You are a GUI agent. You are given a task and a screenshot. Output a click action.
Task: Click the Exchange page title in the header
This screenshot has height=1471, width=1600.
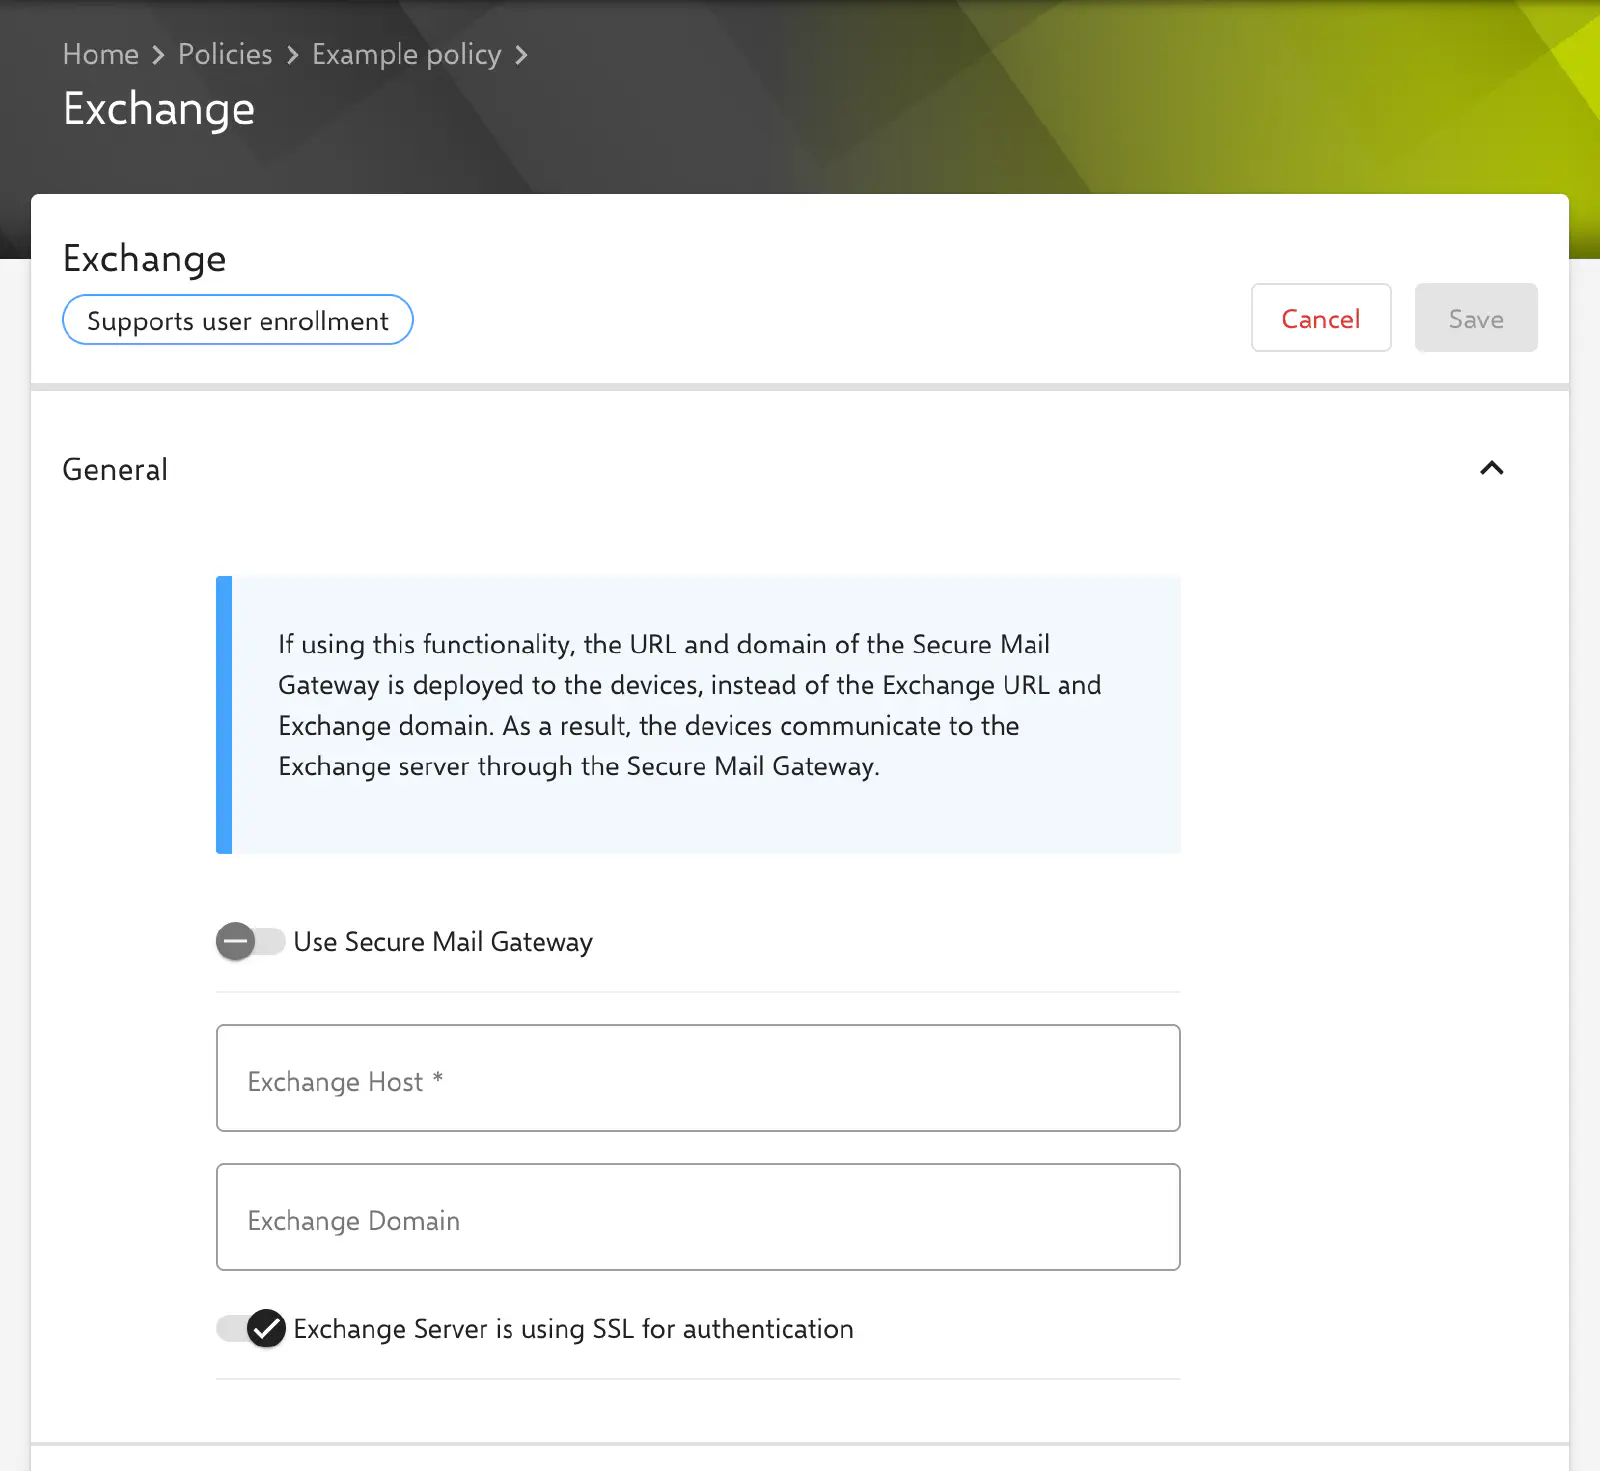pyautogui.click(x=159, y=109)
